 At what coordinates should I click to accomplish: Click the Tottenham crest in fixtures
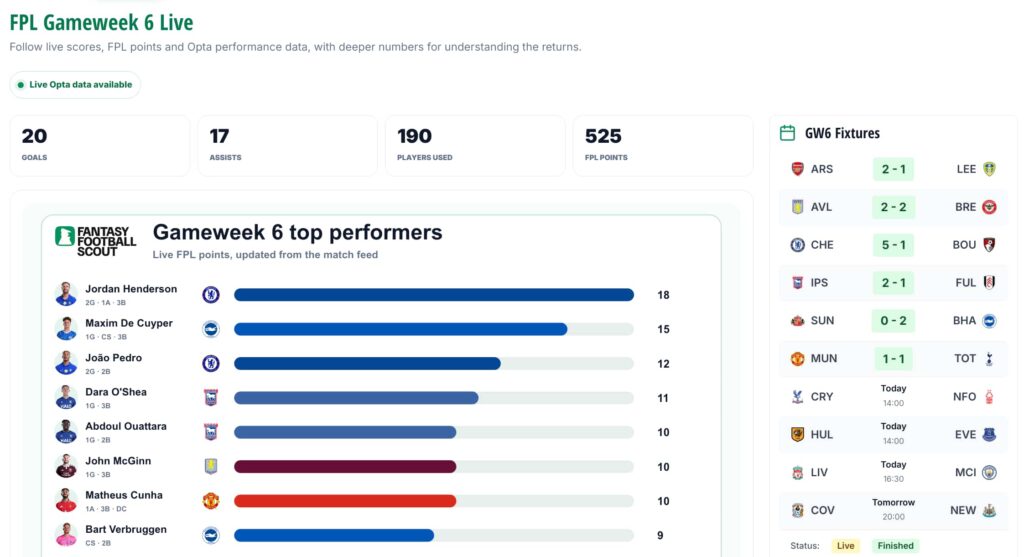(x=989, y=358)
